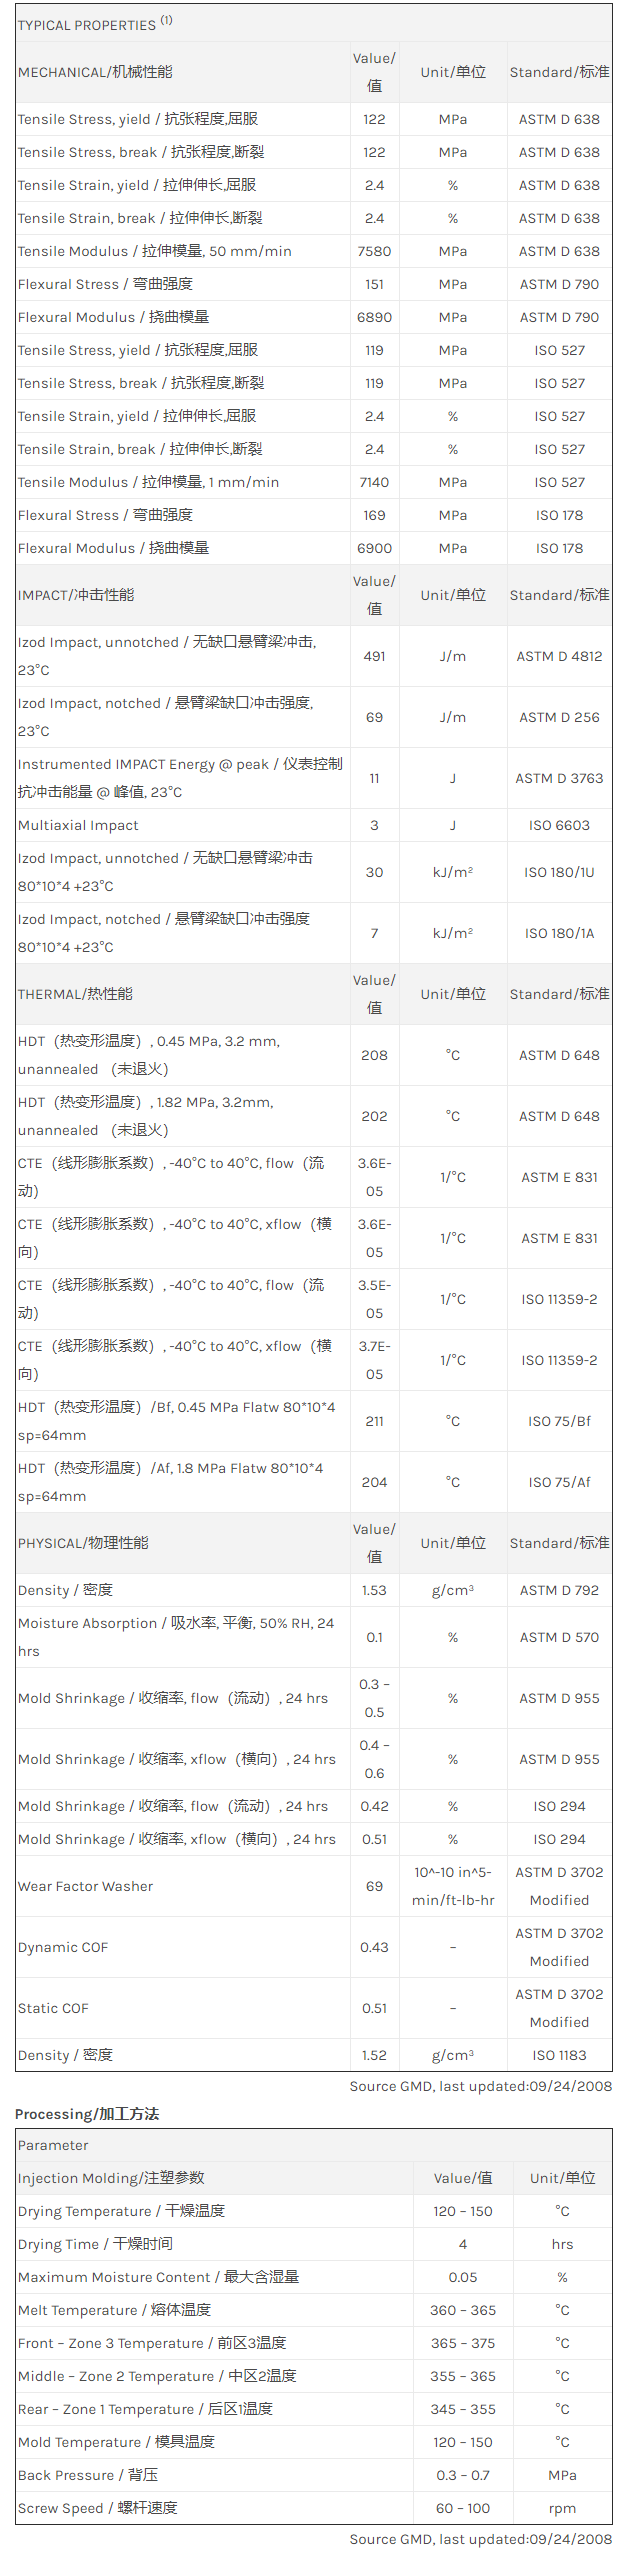The width and height of the screenshot is (622, 2571).
Task: Select the Parameter header of processing table
Action: (x=53, y=2145)
